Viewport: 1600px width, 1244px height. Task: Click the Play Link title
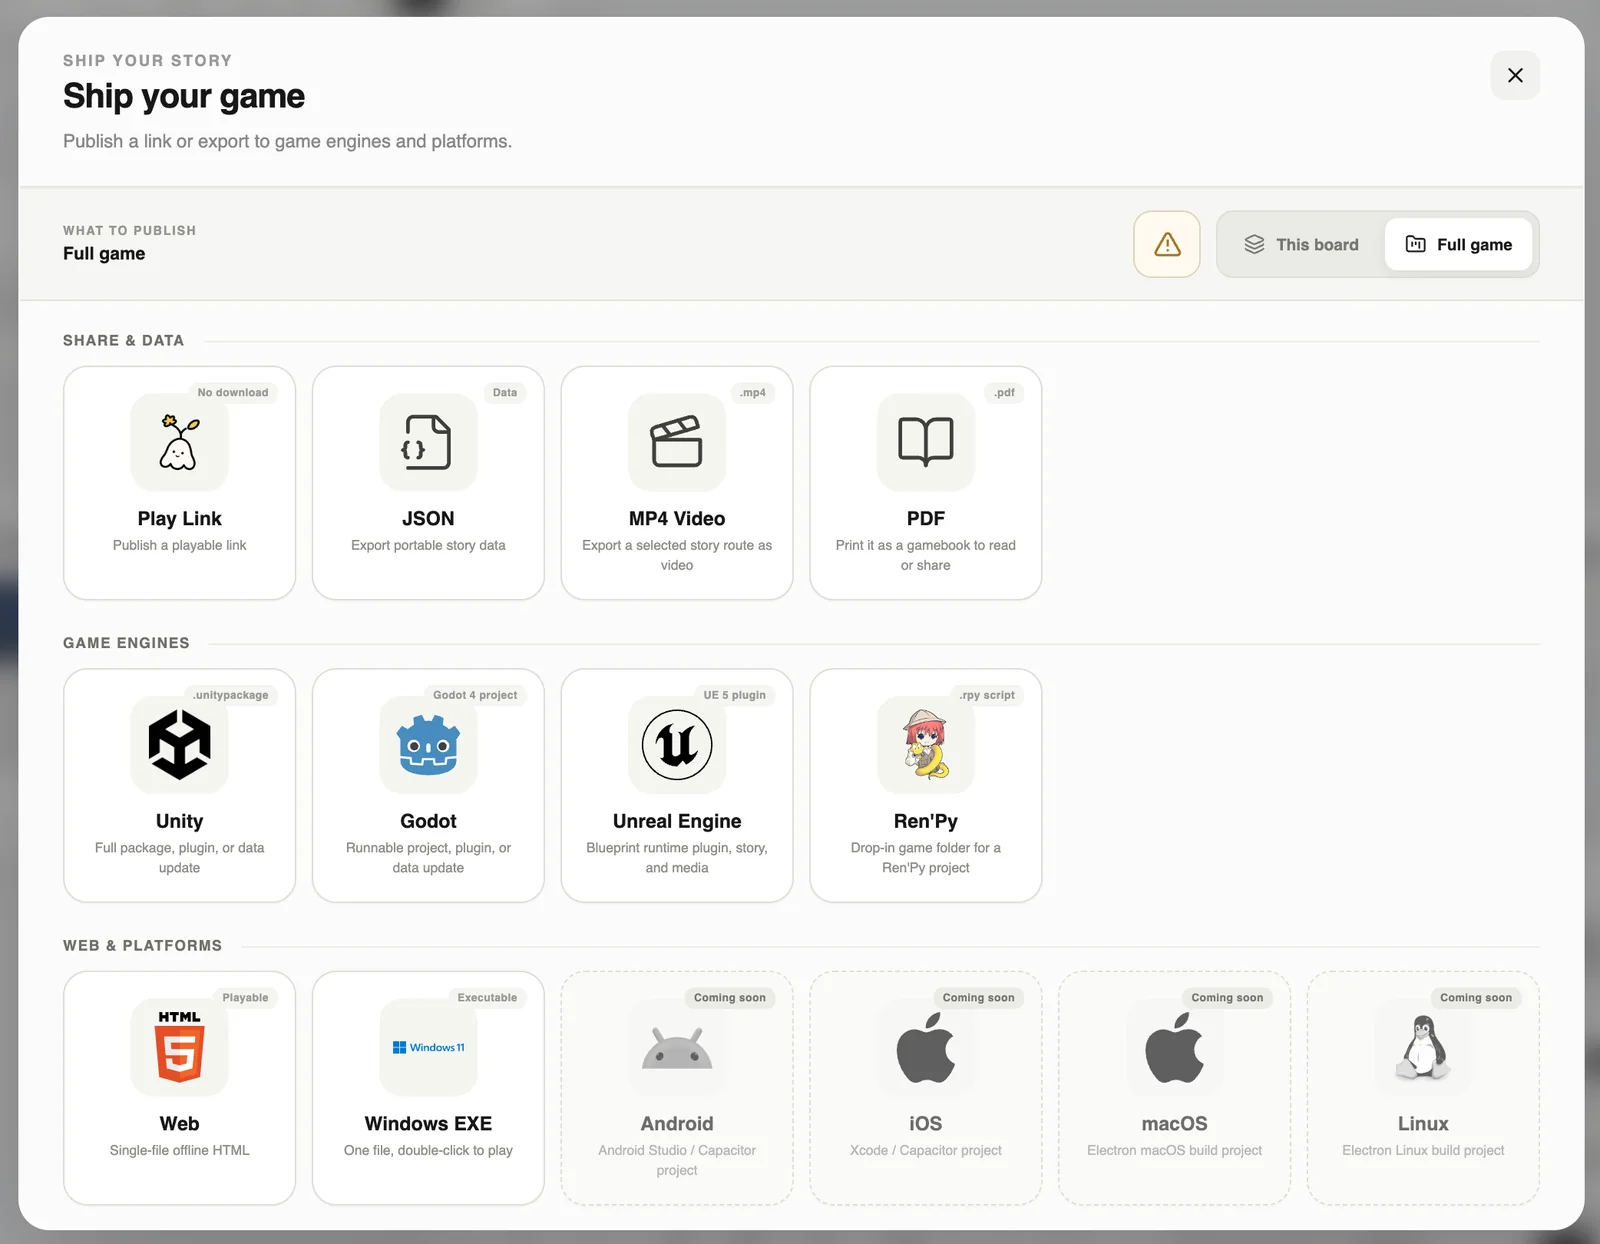click(180, 518)
